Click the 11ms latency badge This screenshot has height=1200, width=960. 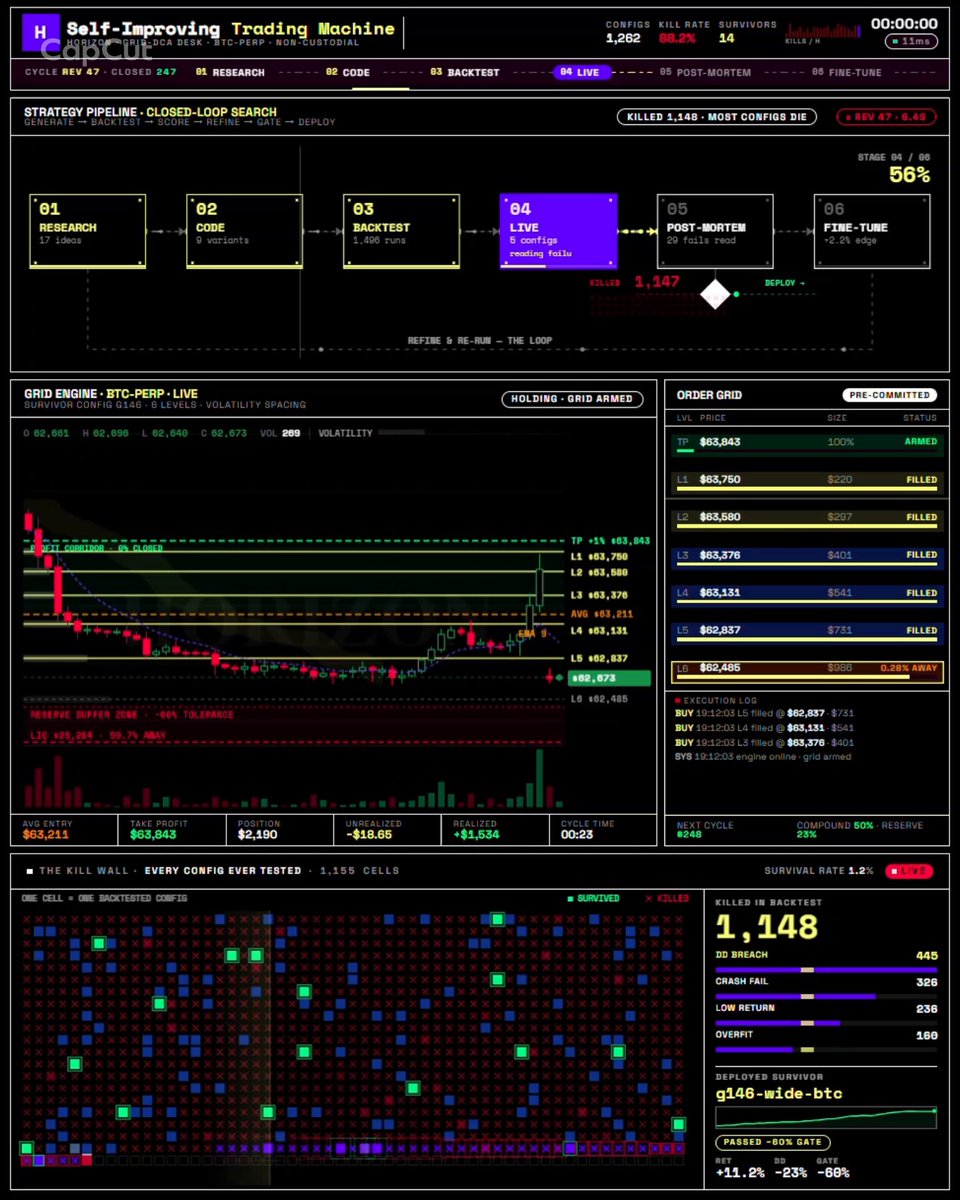point(910,42)
